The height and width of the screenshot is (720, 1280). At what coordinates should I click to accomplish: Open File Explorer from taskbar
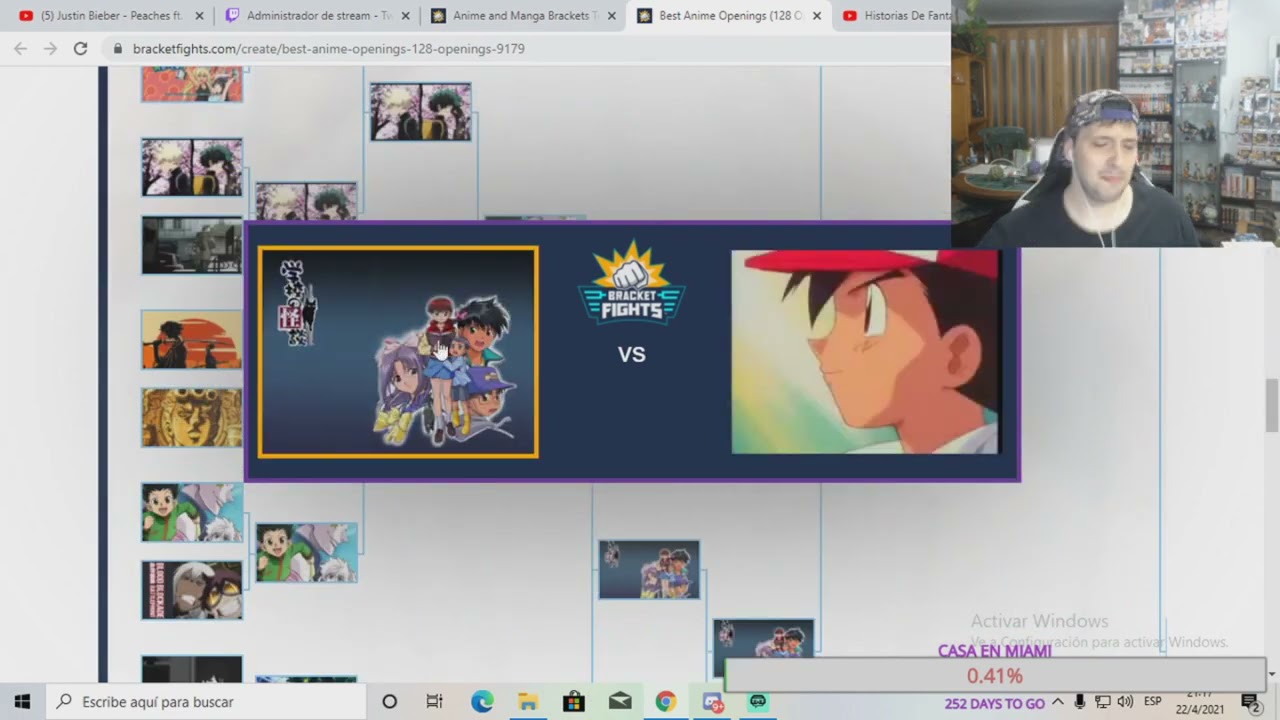point(528,702)
